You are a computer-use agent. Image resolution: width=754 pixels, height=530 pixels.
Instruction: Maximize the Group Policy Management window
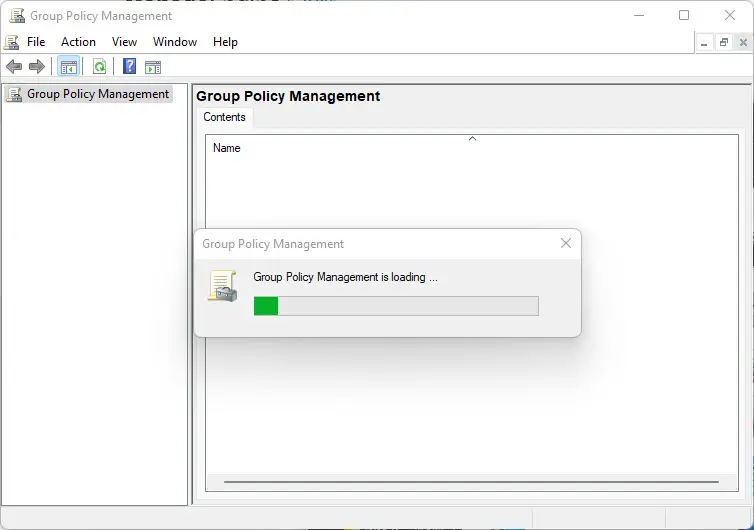pos(684,15)
